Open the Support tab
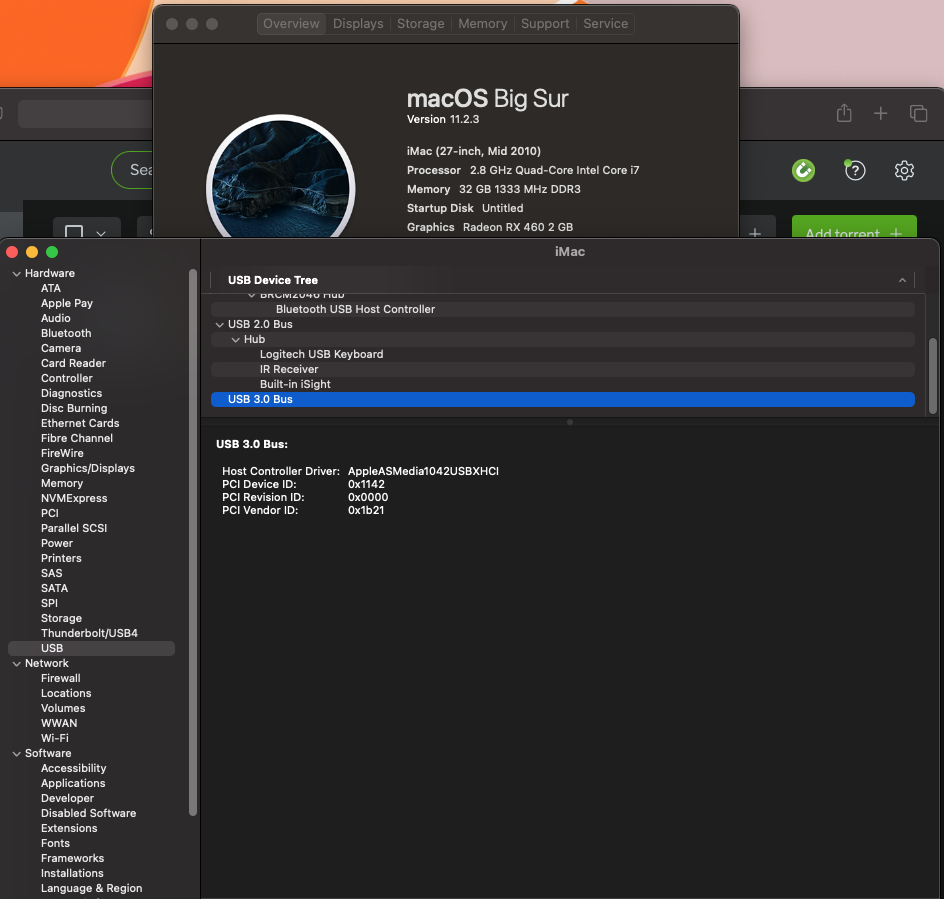 tap(545, 23)
